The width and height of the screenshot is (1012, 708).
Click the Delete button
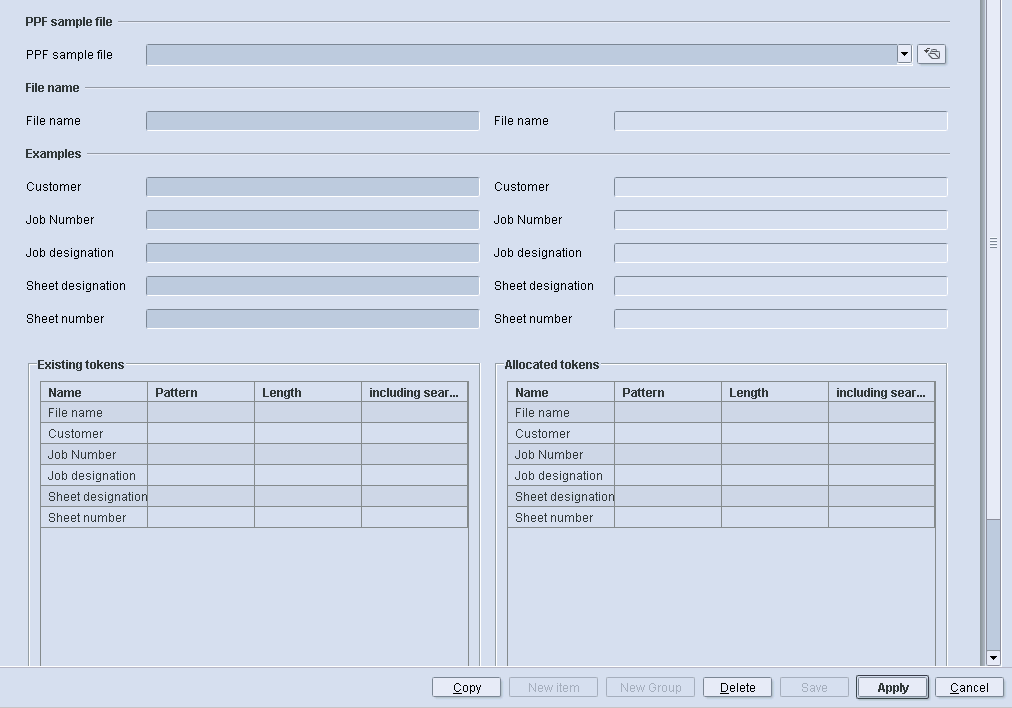[x=737, y=687]
